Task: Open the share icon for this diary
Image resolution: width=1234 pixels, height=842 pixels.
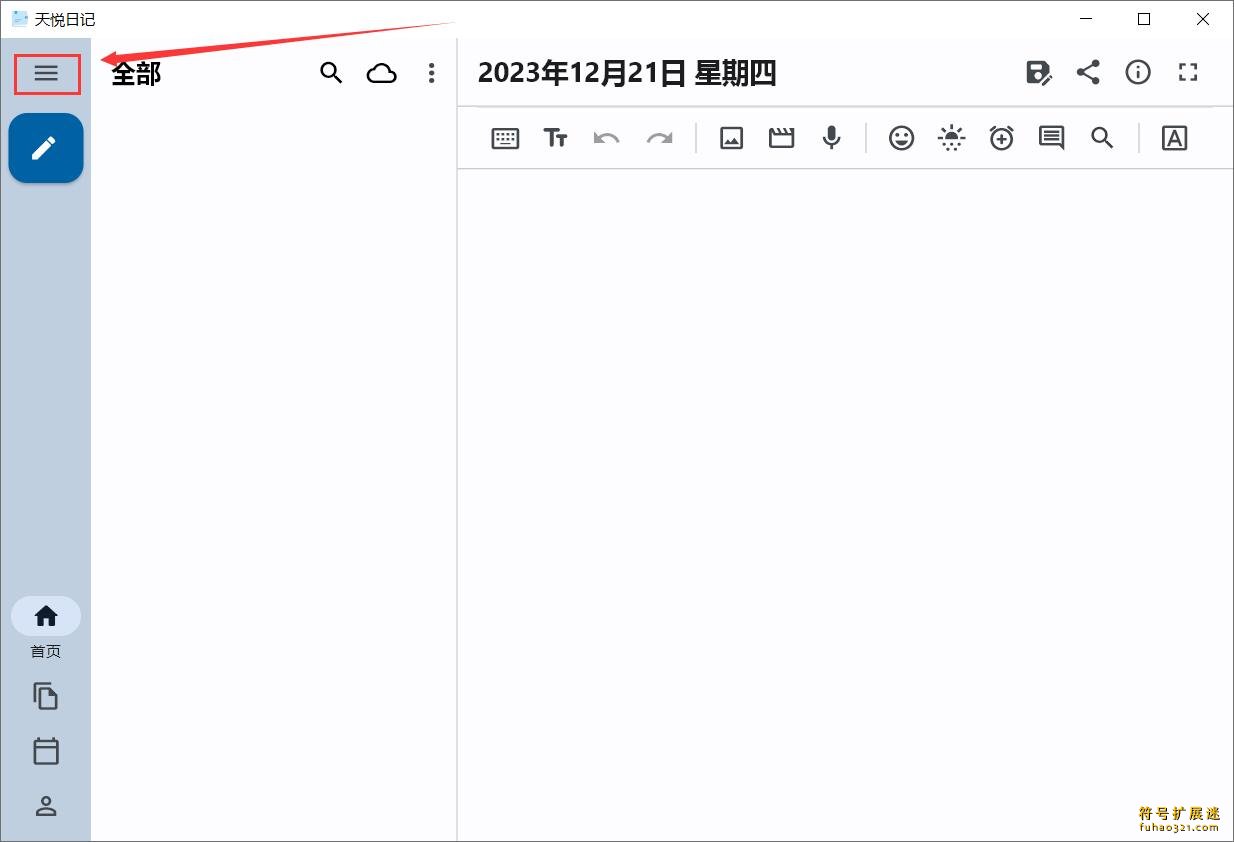Action: (x=1088, y=72)
